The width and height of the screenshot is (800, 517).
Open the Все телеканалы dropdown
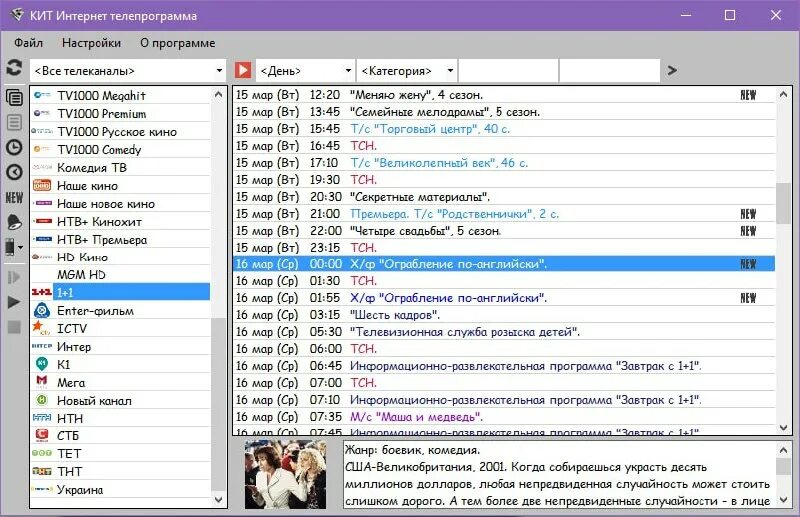(128, 71)
